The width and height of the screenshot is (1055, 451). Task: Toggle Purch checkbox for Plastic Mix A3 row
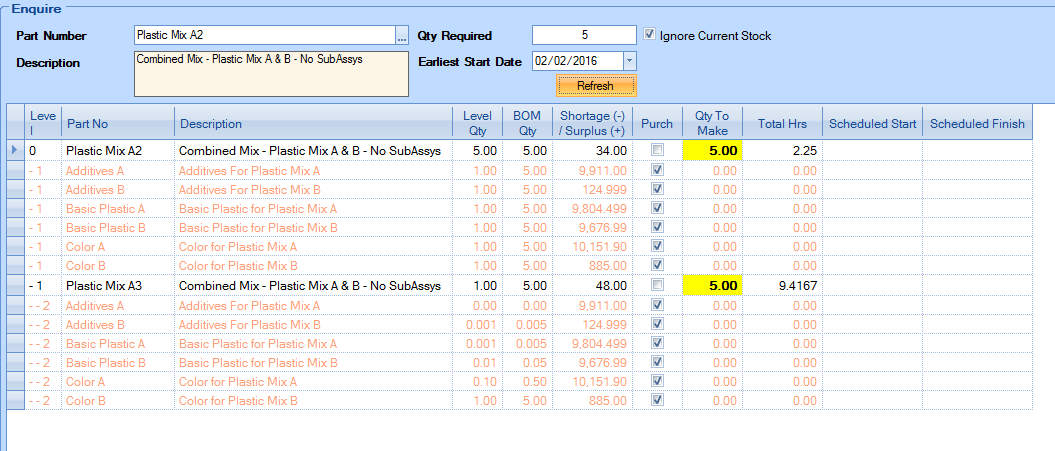pyautogui.click(x=656, y=285)
